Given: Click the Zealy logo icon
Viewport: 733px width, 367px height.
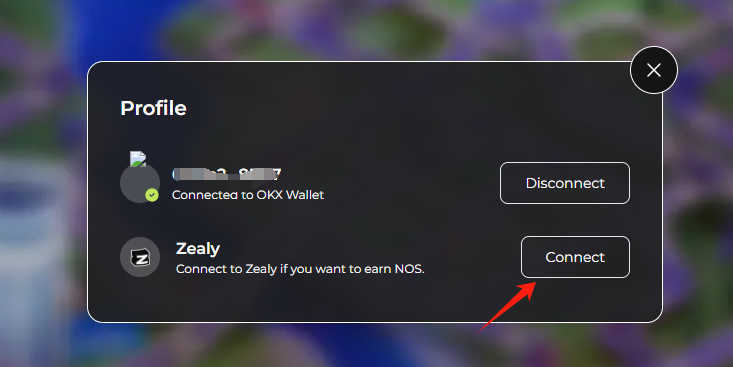Looking at the screenshot, I should pyautogui.click(x=140, y=257).
